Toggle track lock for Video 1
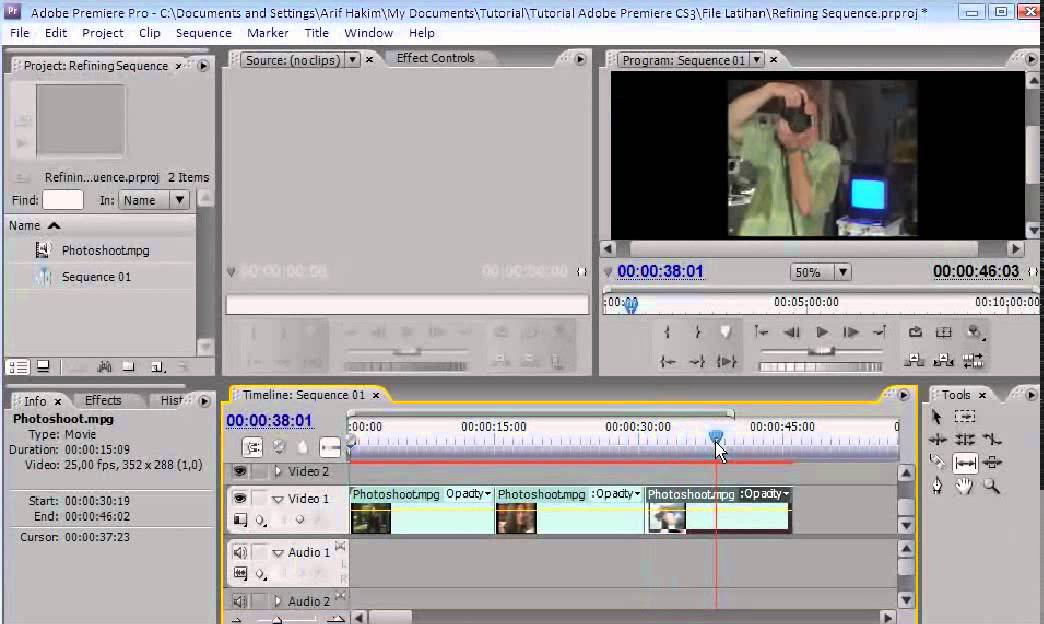 (x=260, y=498)
